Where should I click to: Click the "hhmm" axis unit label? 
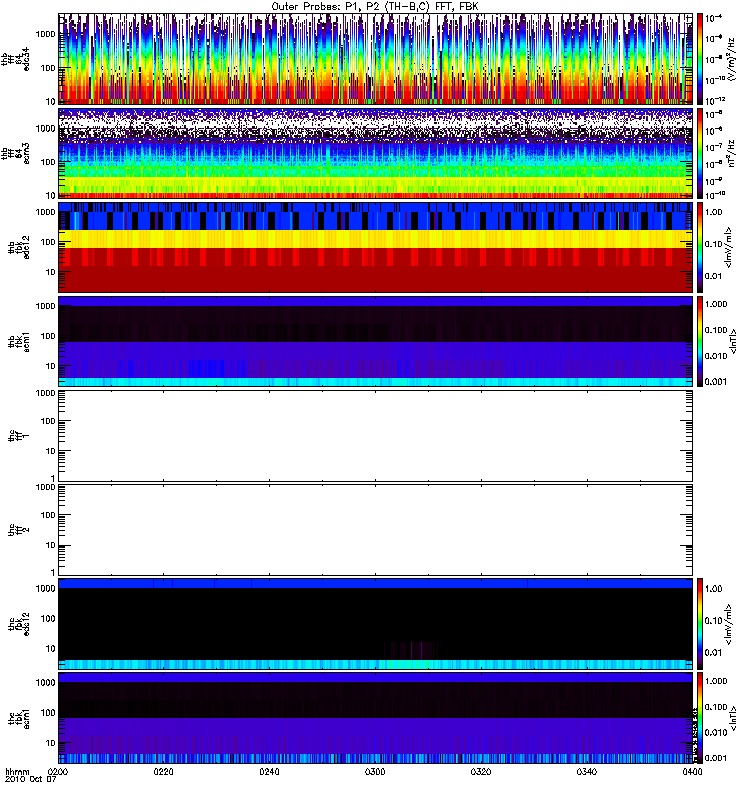coord(17,772)
